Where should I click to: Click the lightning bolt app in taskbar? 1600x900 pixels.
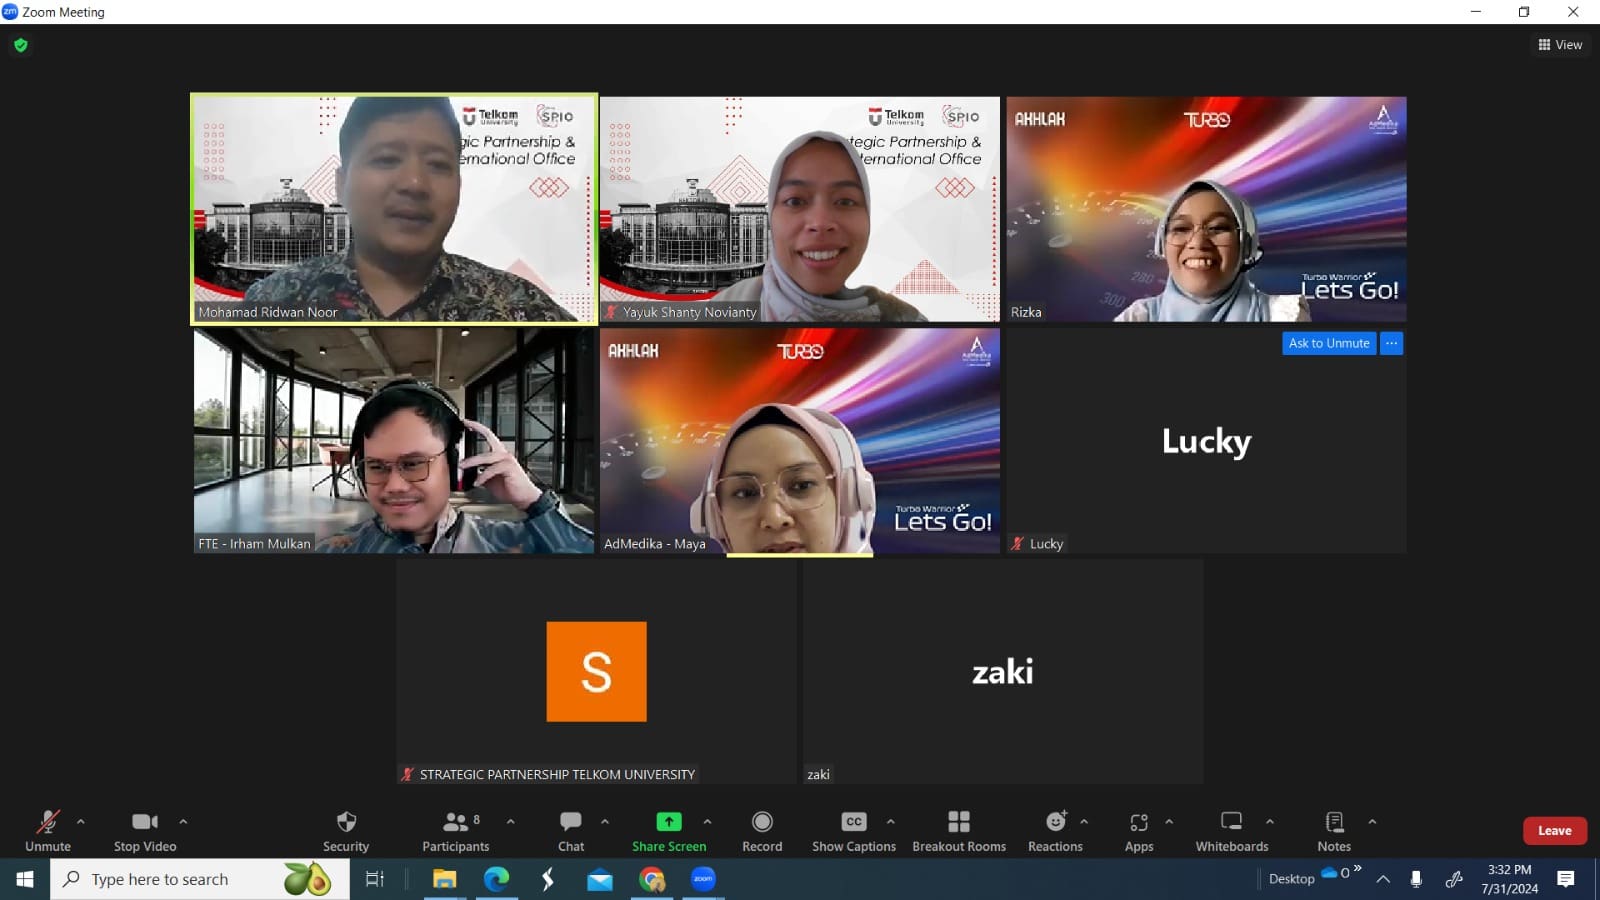(x=548, y=879)
